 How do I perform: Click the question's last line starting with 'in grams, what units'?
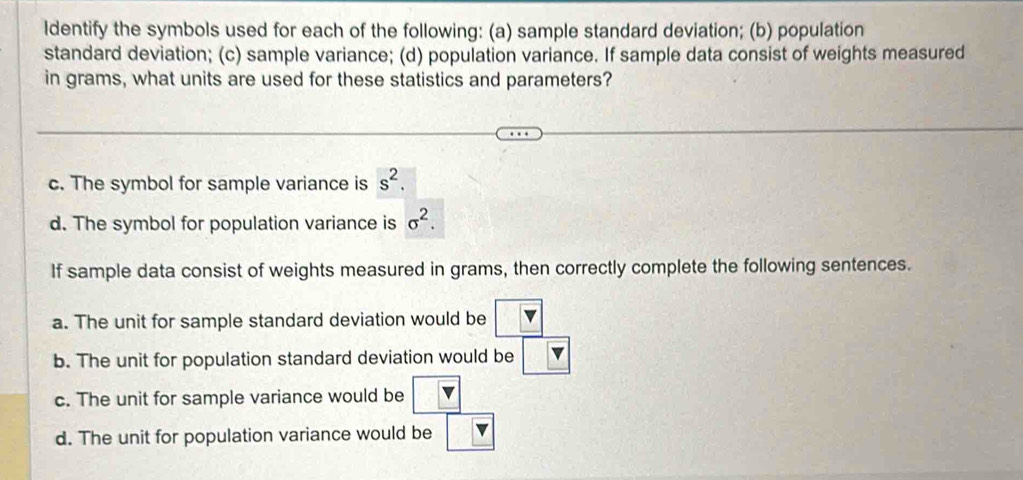(x=328, y=80)
